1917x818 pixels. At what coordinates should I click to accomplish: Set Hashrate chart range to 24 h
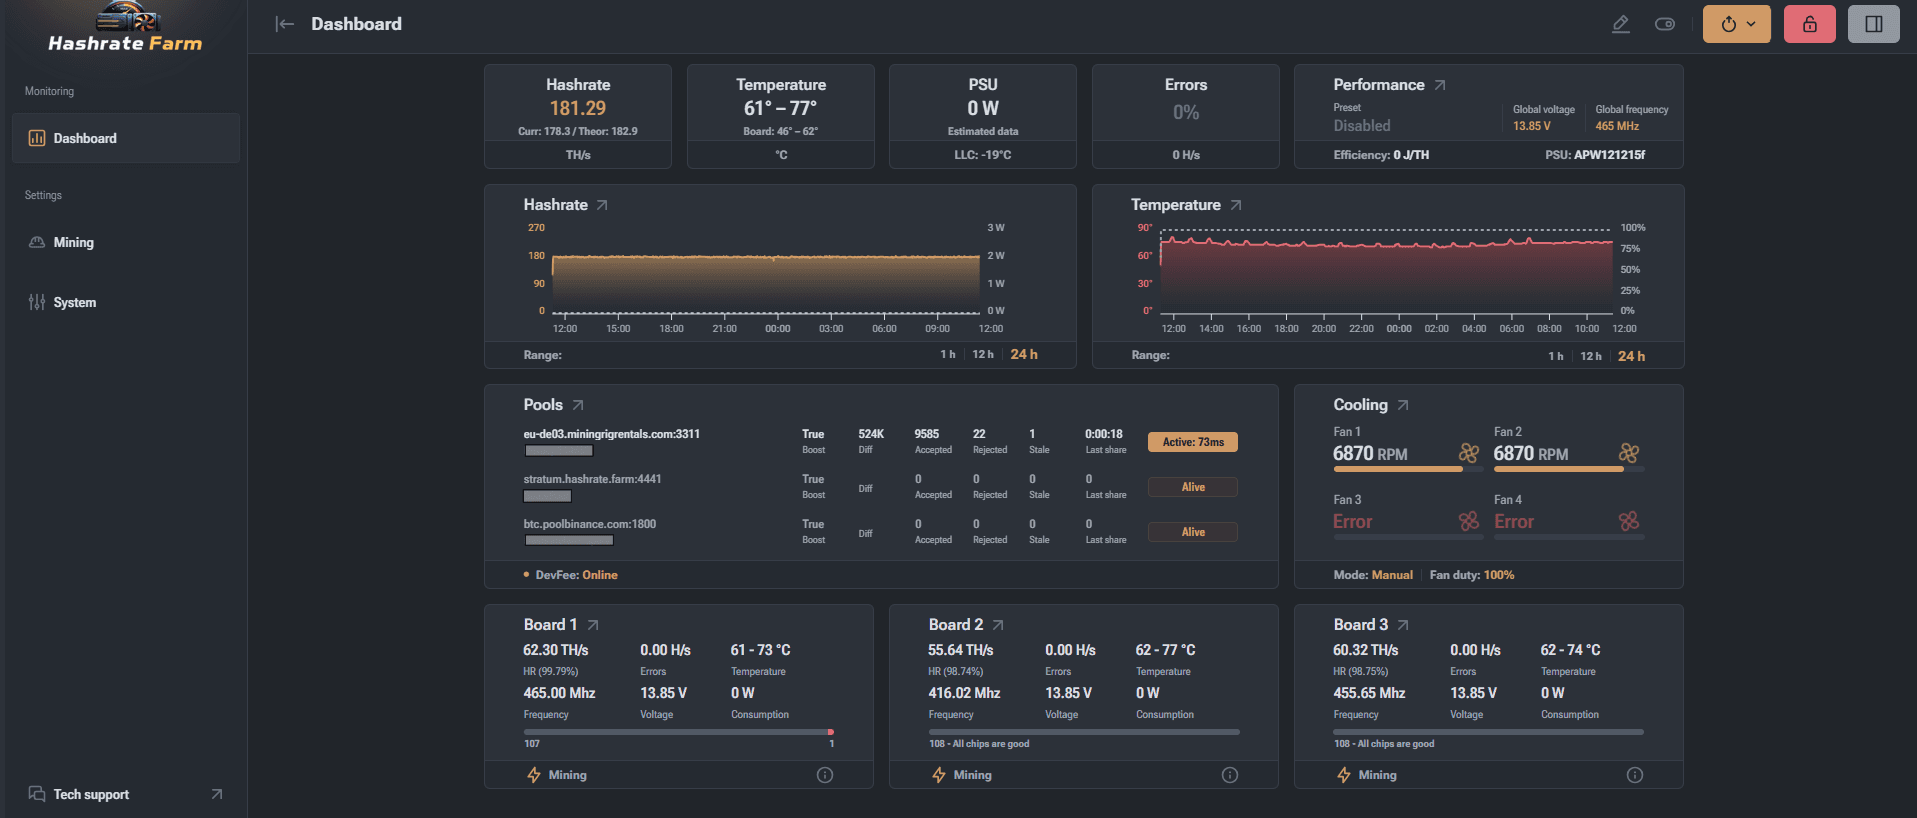click(1024, 355)
